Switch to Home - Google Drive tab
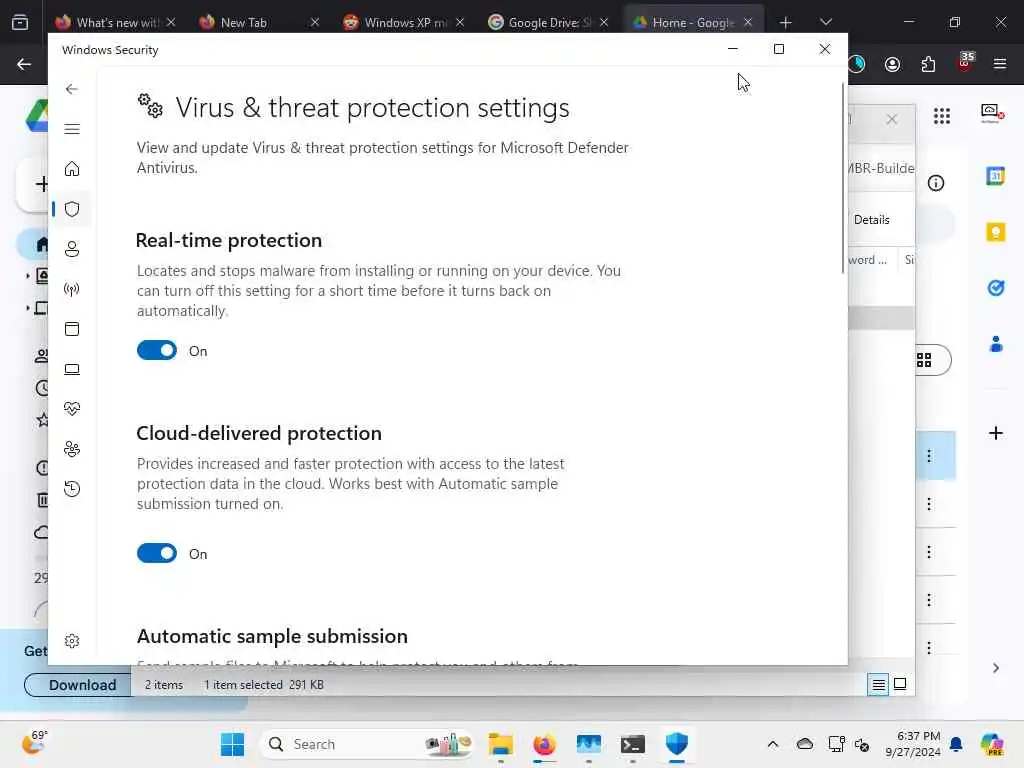 pos(692,22)
